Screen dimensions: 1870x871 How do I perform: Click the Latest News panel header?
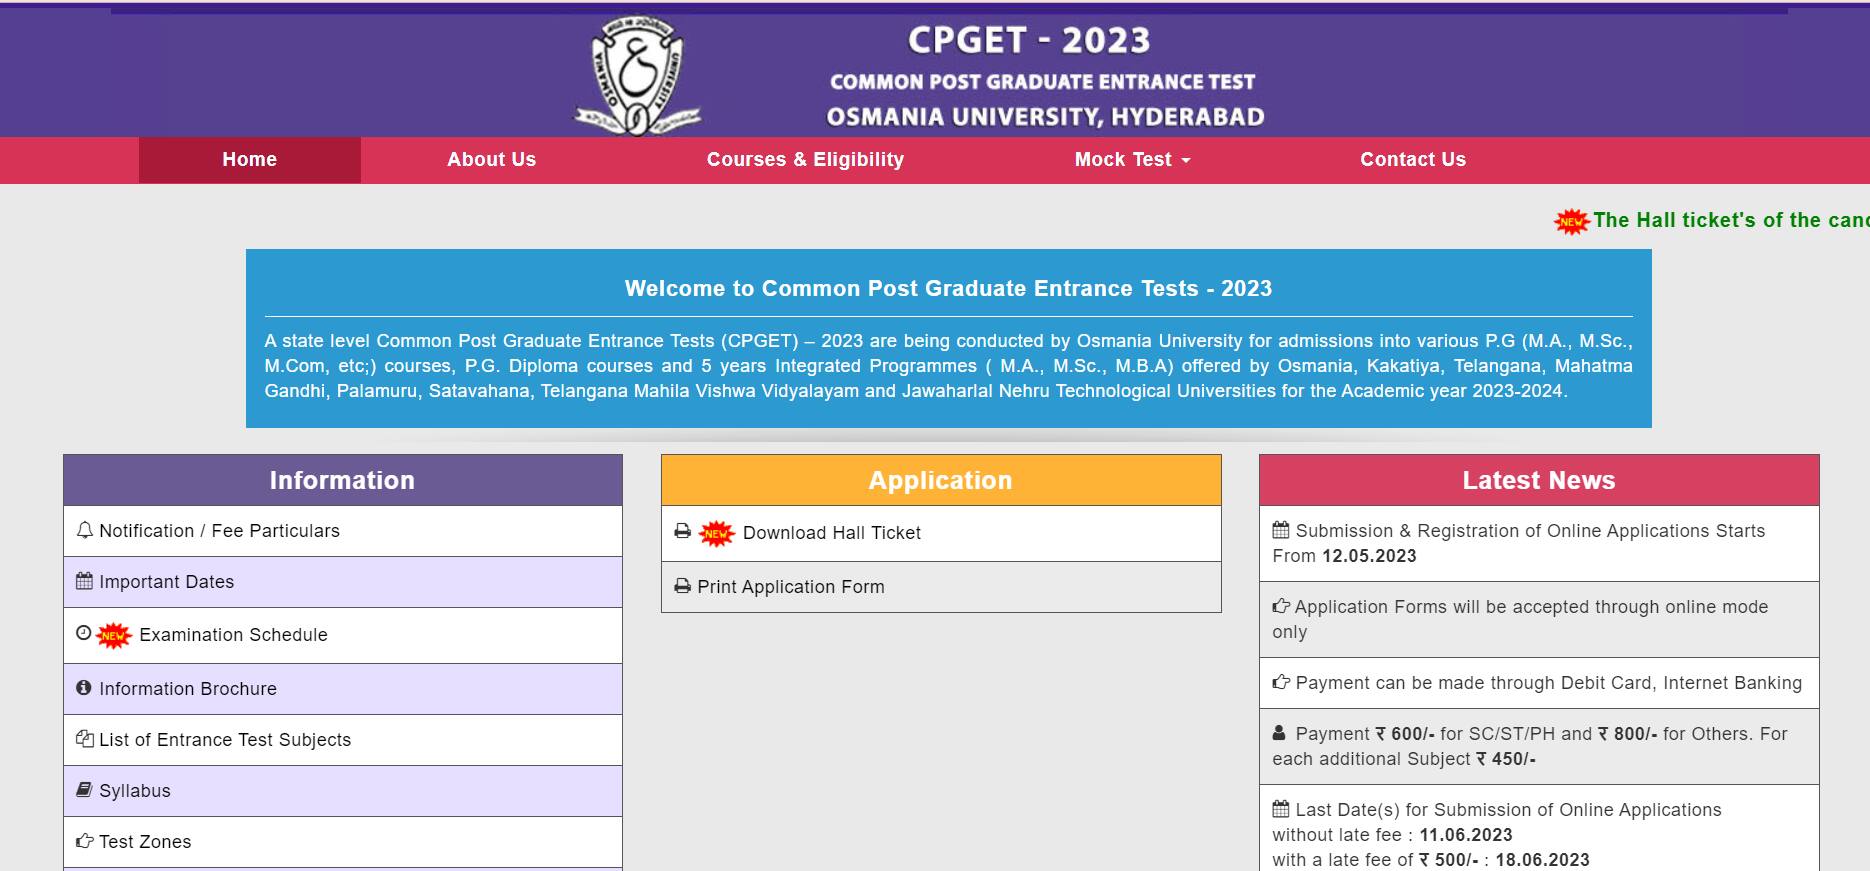point(1539,480)
